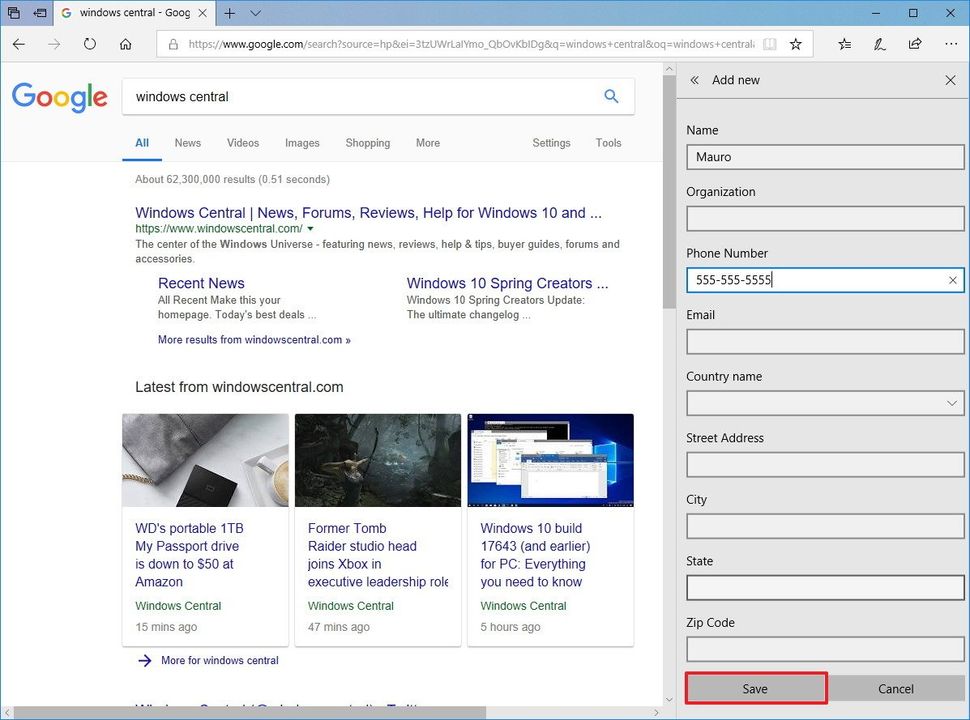The width and height of the screenshot is (970, 720).
Task: Click inside the Email input field
Action: coord(824,341)
